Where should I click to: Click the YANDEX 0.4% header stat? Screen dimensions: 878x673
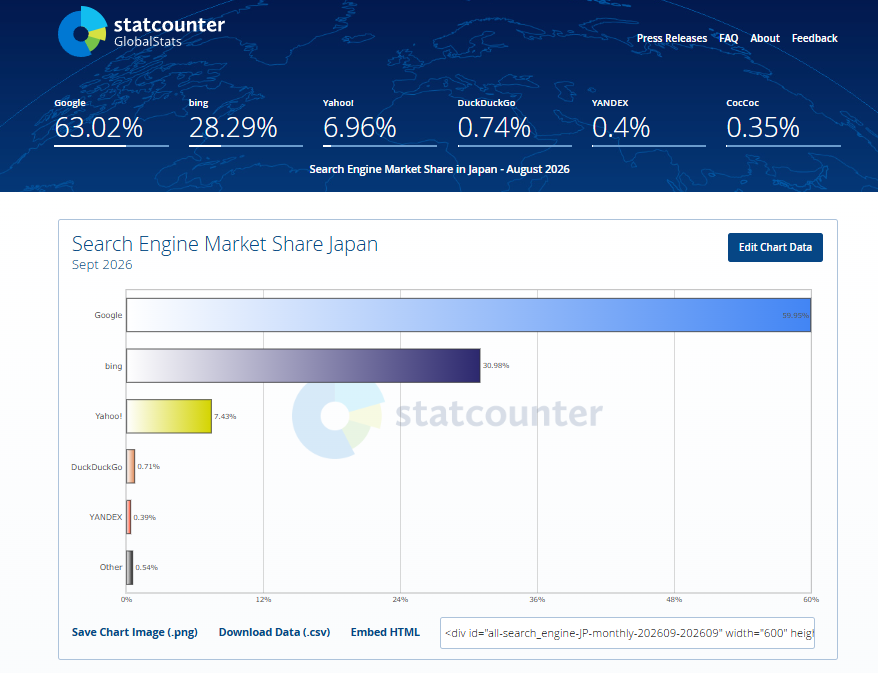click(648, 122)
